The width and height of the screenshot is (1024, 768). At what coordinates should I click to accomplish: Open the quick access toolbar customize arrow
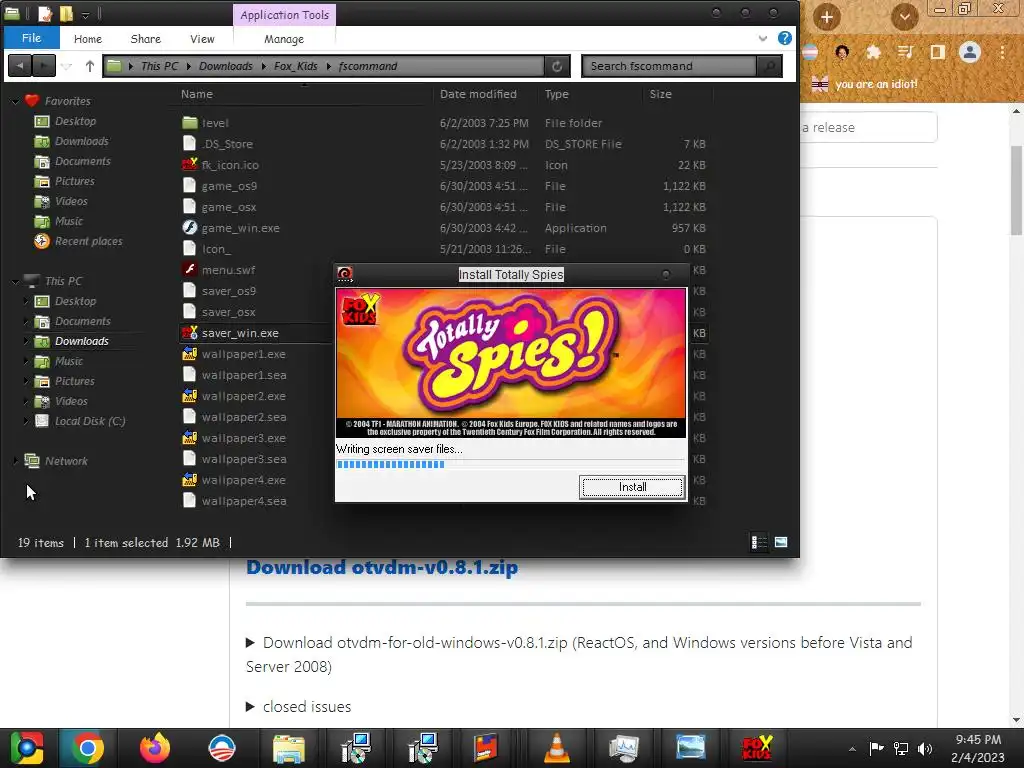86,14
